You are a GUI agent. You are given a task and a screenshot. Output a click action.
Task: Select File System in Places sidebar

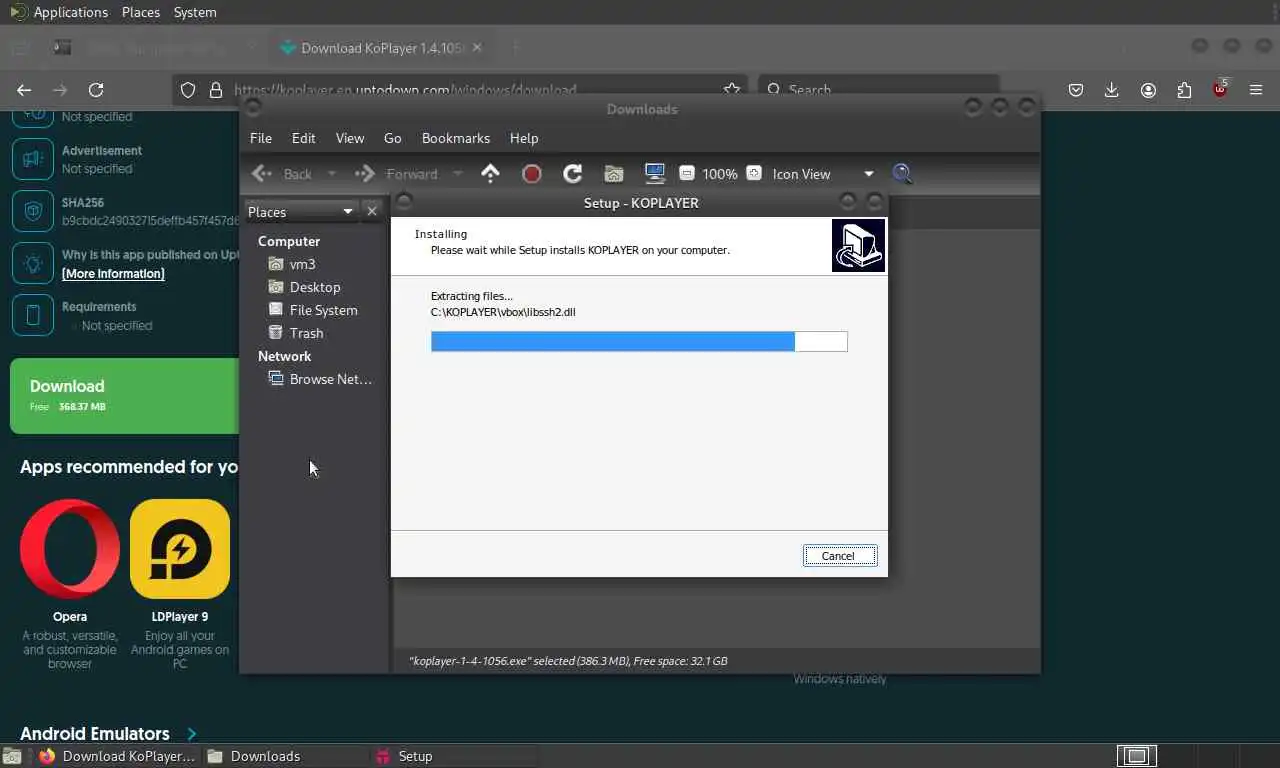click(312, 310)
